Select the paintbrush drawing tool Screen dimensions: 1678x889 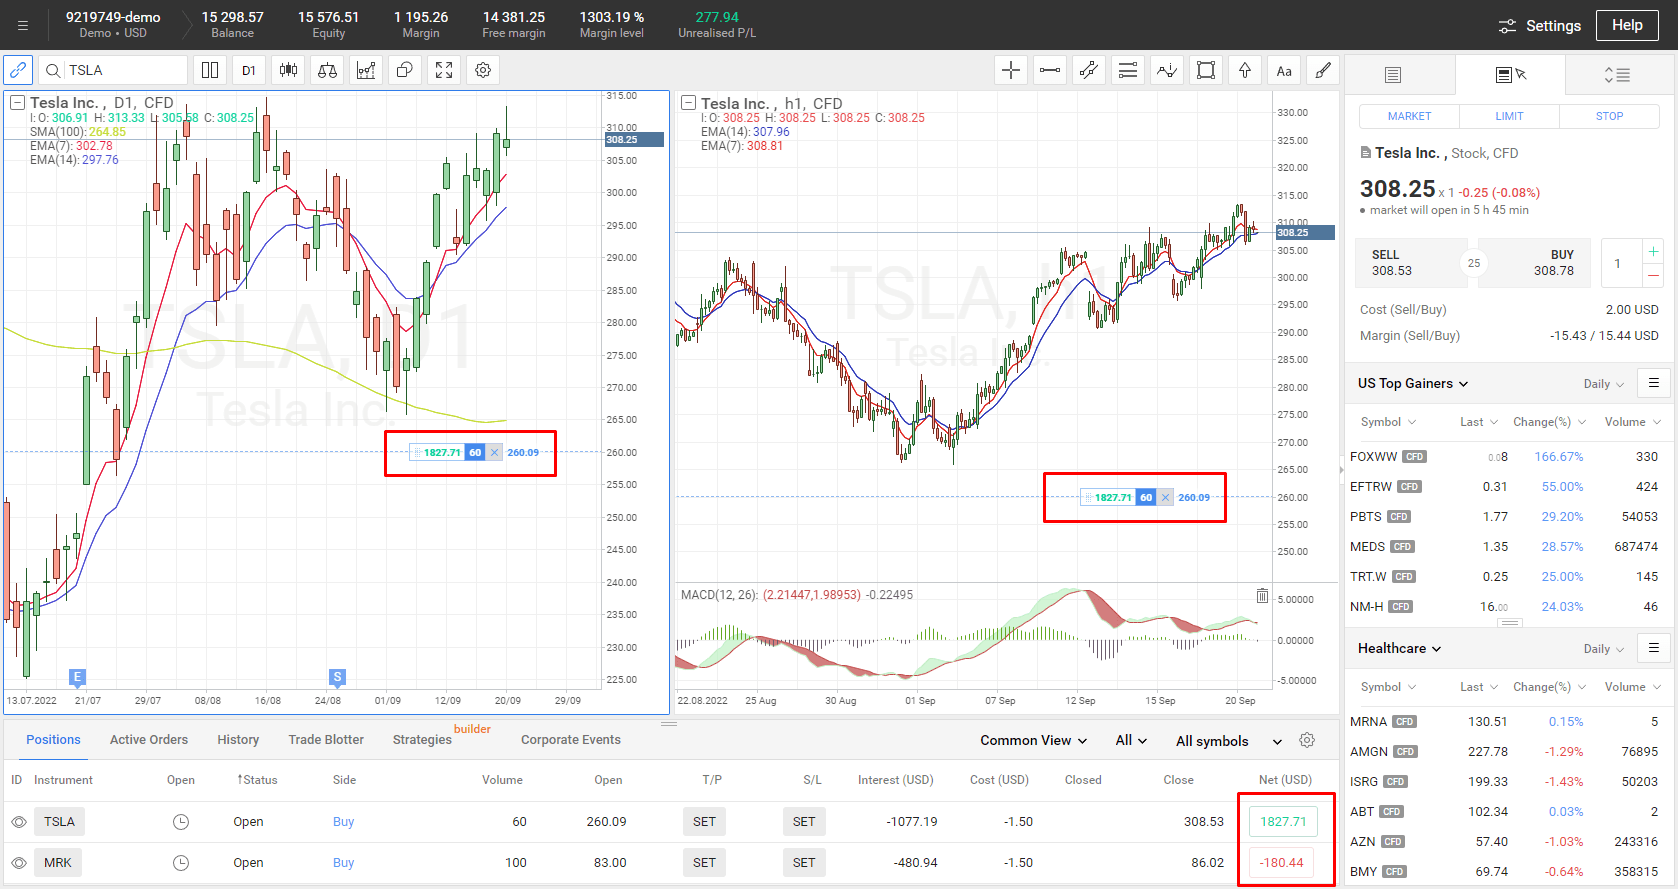[x=1323, y=70]
